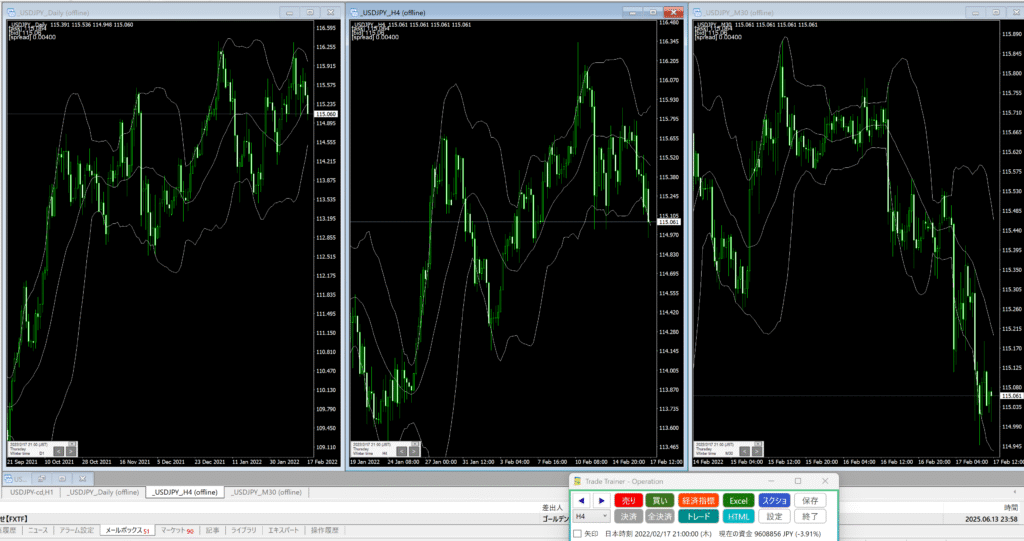Maximize the _USDJPY_Daily chart window
Viewport: 1024px width, 541px height.
310,12
